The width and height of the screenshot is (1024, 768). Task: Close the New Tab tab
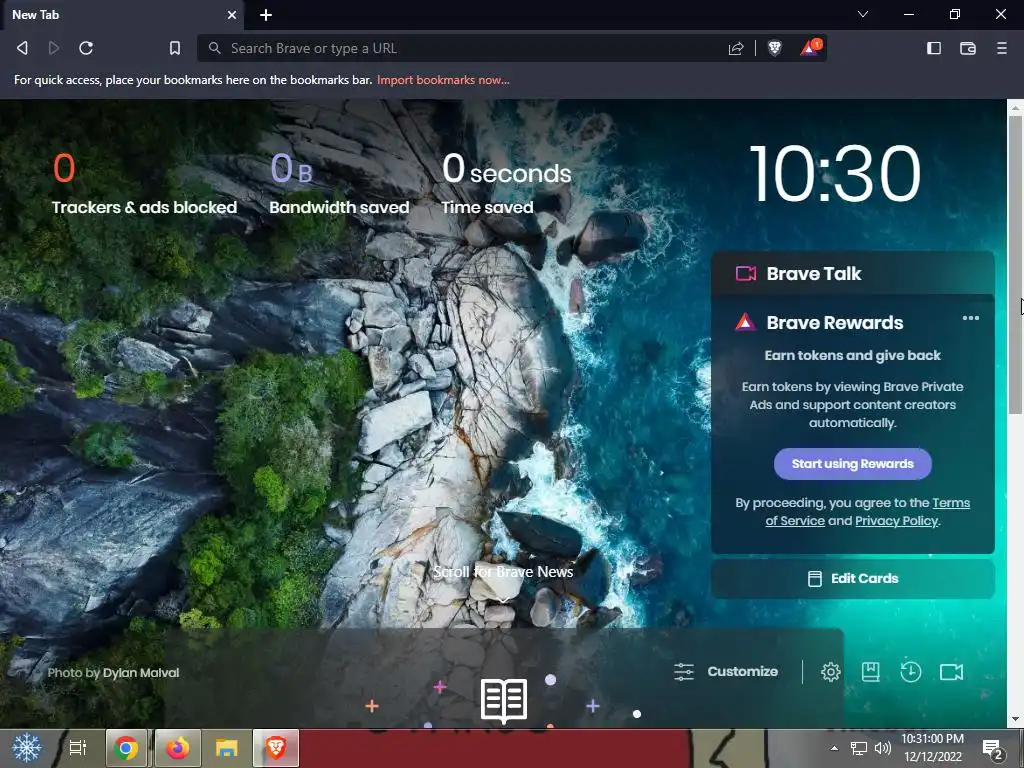click(x=232, y=14)
